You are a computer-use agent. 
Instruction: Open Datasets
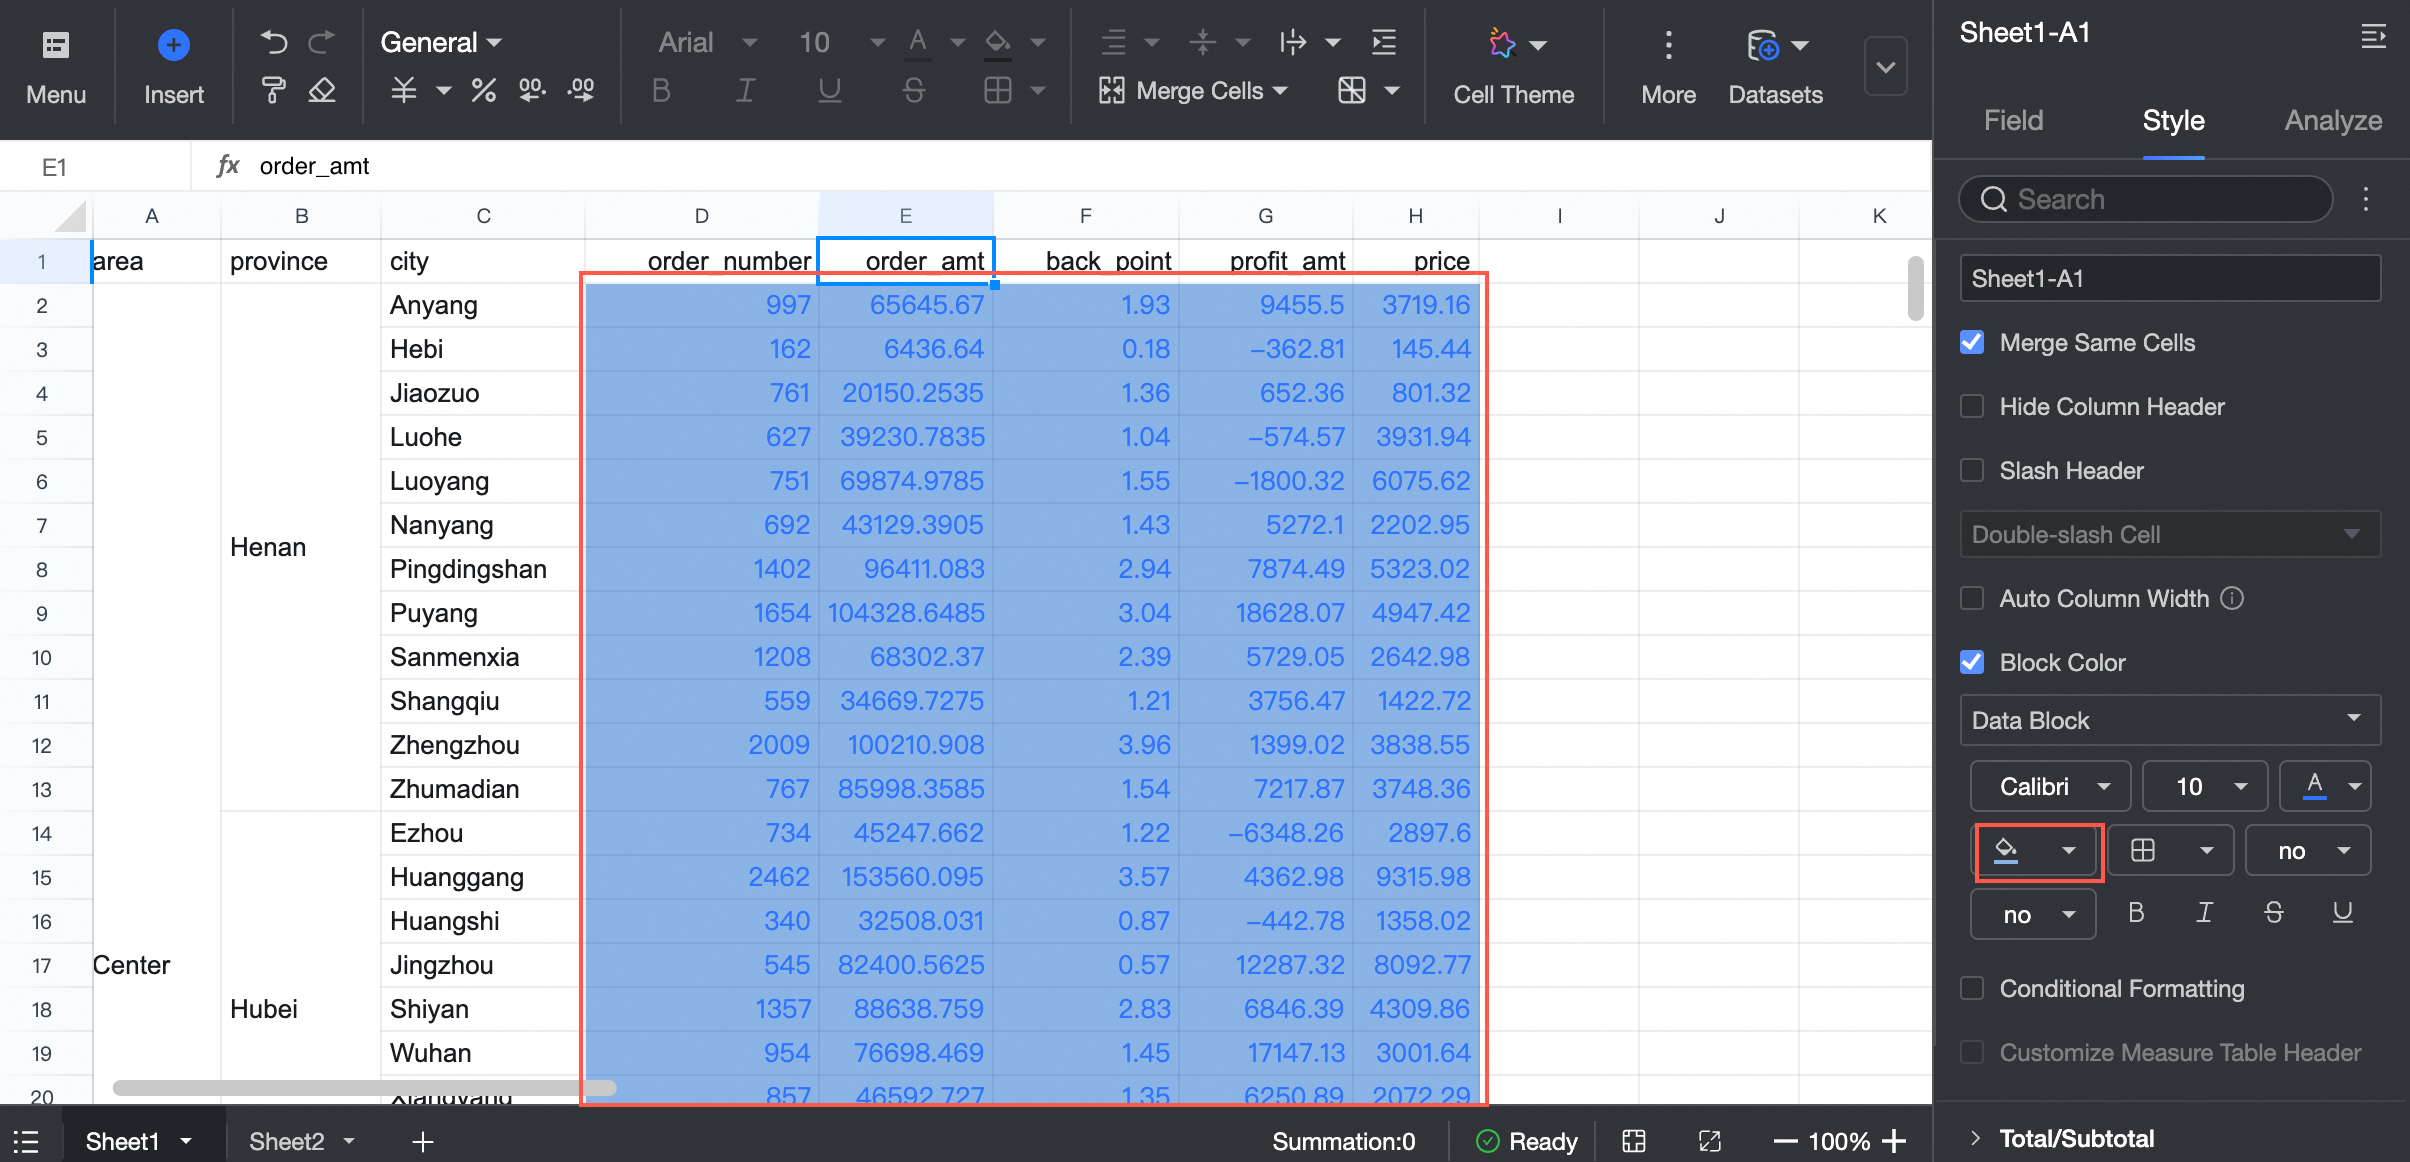[x=1775, y=66]
